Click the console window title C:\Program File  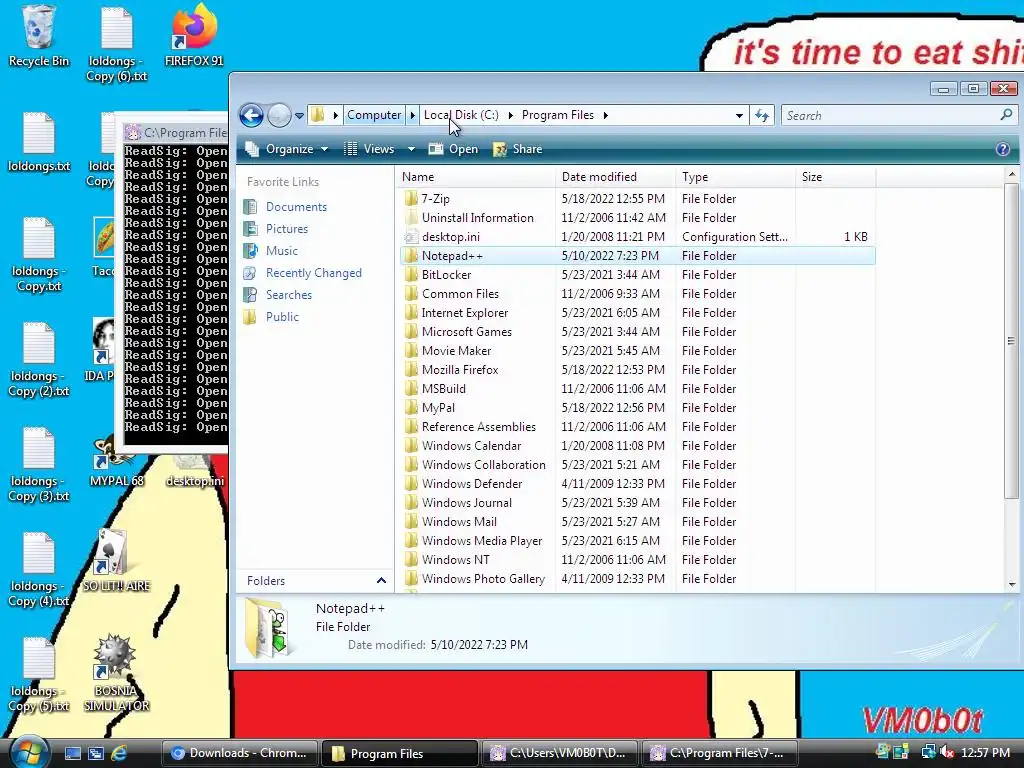(185, 133)
